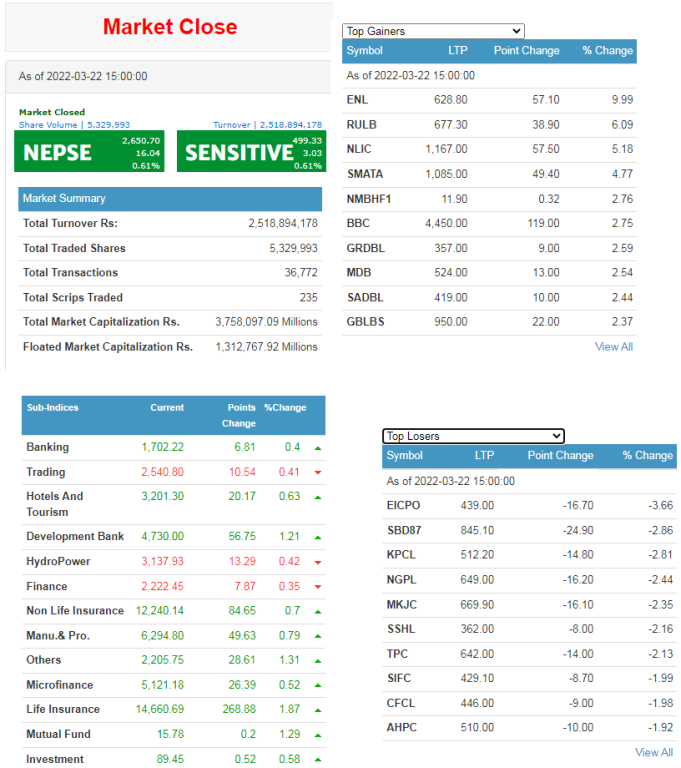Select NGPL symbol in losers table

401,580
